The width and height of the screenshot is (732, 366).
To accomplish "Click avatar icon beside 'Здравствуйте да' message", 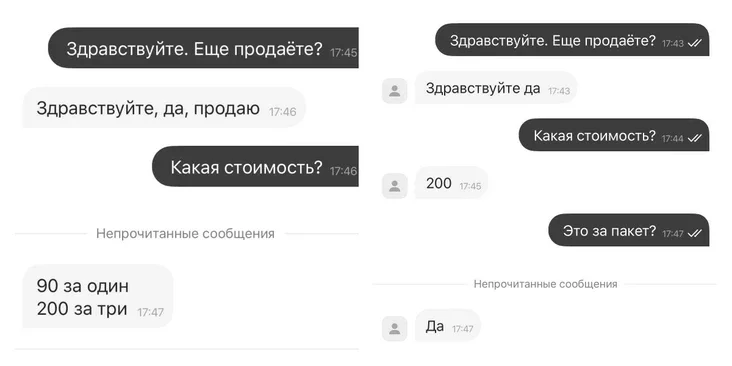I will pos(394,91).
